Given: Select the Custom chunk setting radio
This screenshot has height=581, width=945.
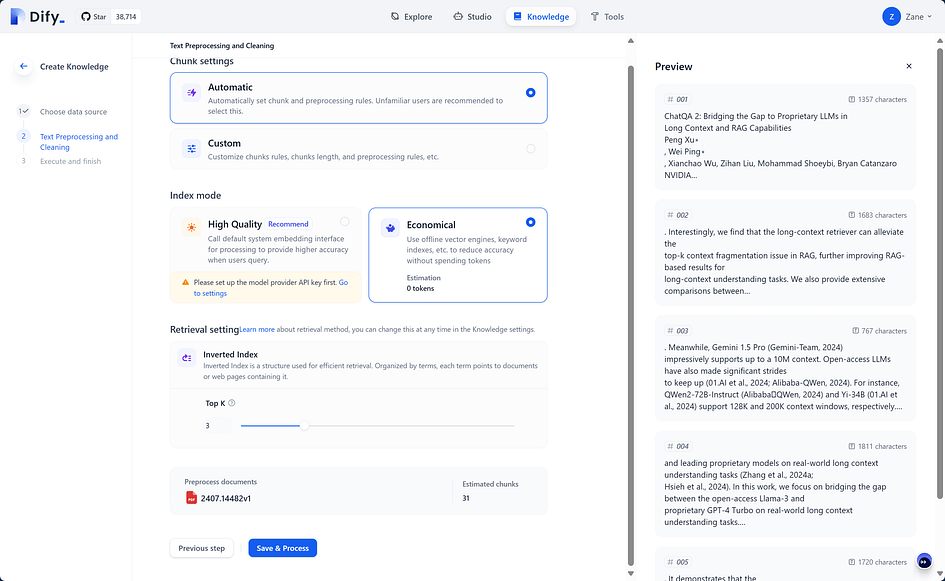Looking at the screenshot, I should coord(530,149).
